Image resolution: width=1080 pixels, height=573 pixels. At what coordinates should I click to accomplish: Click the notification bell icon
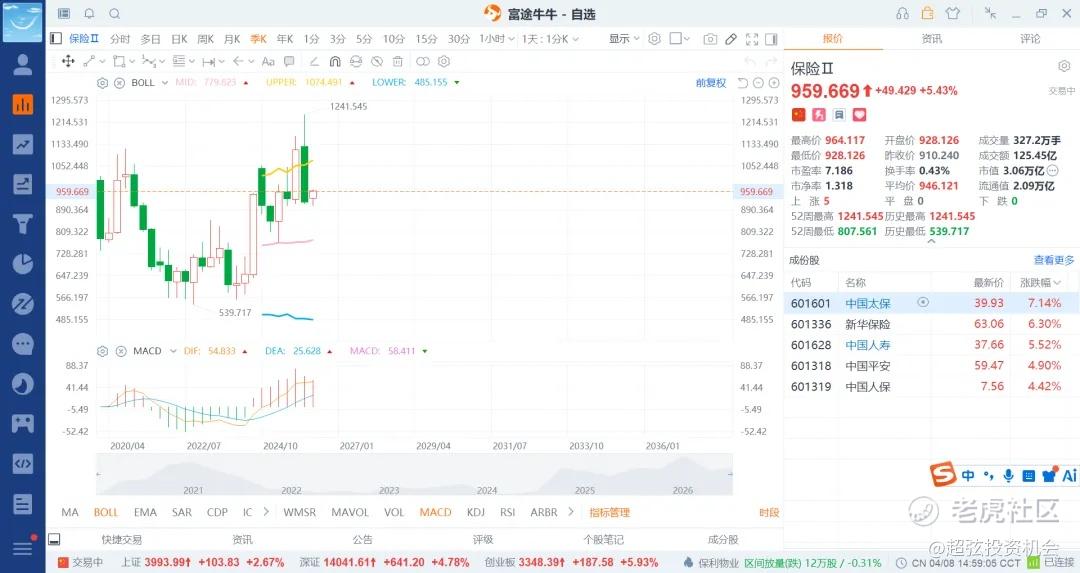(89, 14)
